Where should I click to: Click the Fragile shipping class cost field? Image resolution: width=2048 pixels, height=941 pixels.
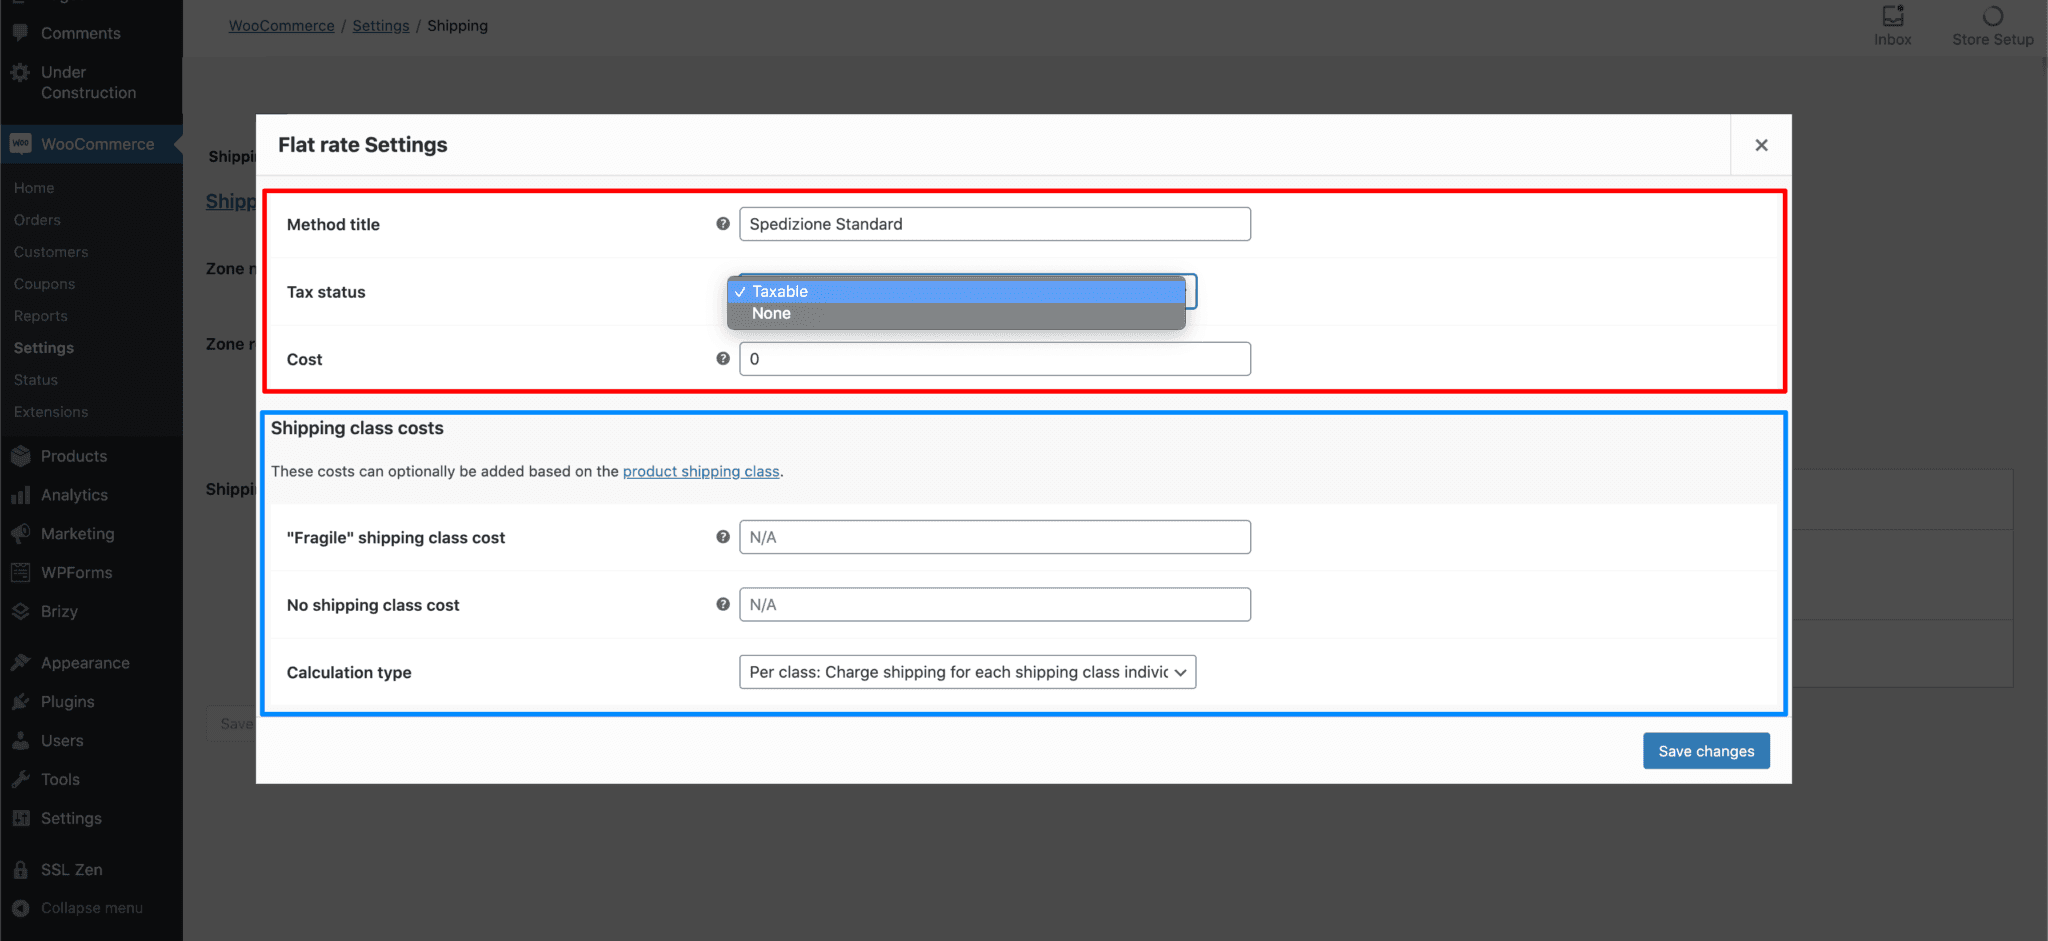[x=995, y=537]
